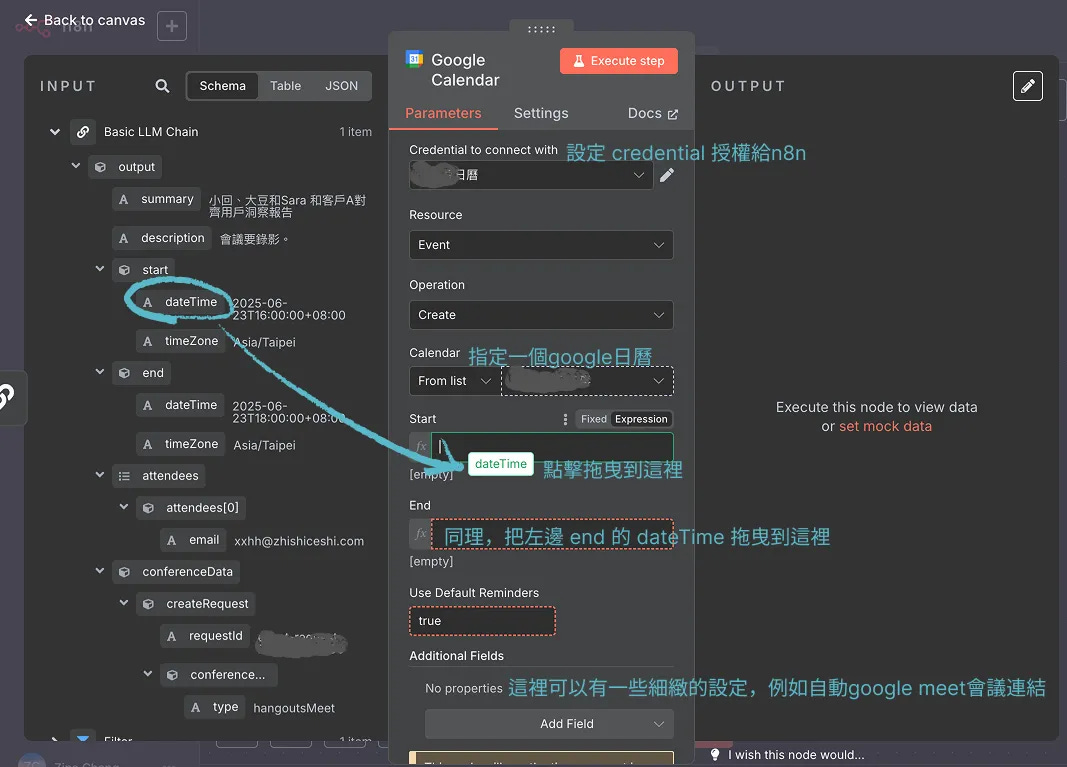The height and width of the screenshot is (767, 1067).
Task: Select the end dateTime schema pill
Action: (180, 405)
